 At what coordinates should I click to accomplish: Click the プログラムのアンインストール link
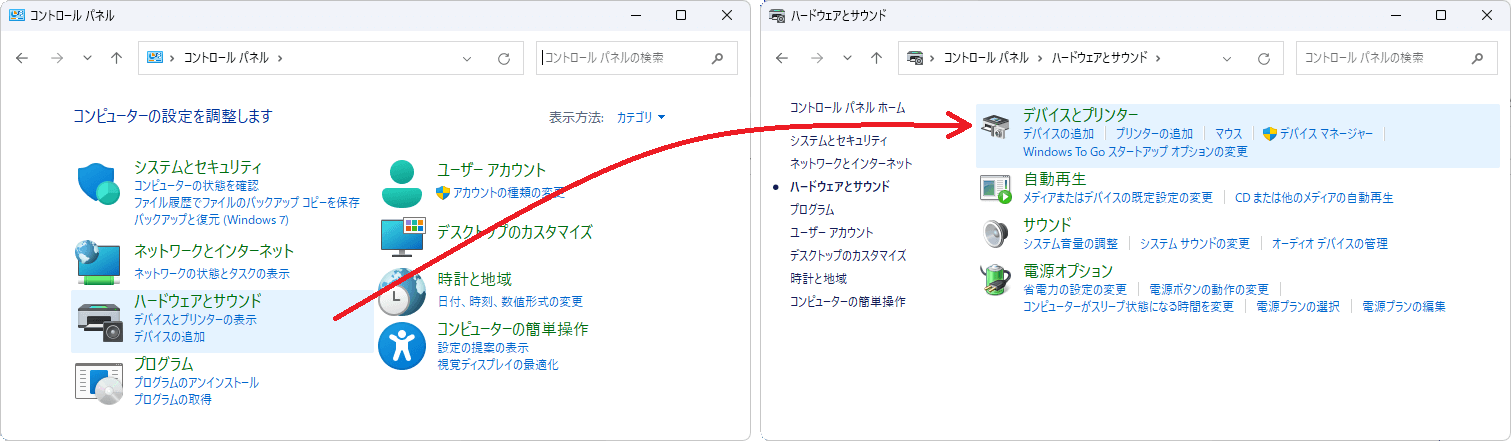[x=196, y=382]
